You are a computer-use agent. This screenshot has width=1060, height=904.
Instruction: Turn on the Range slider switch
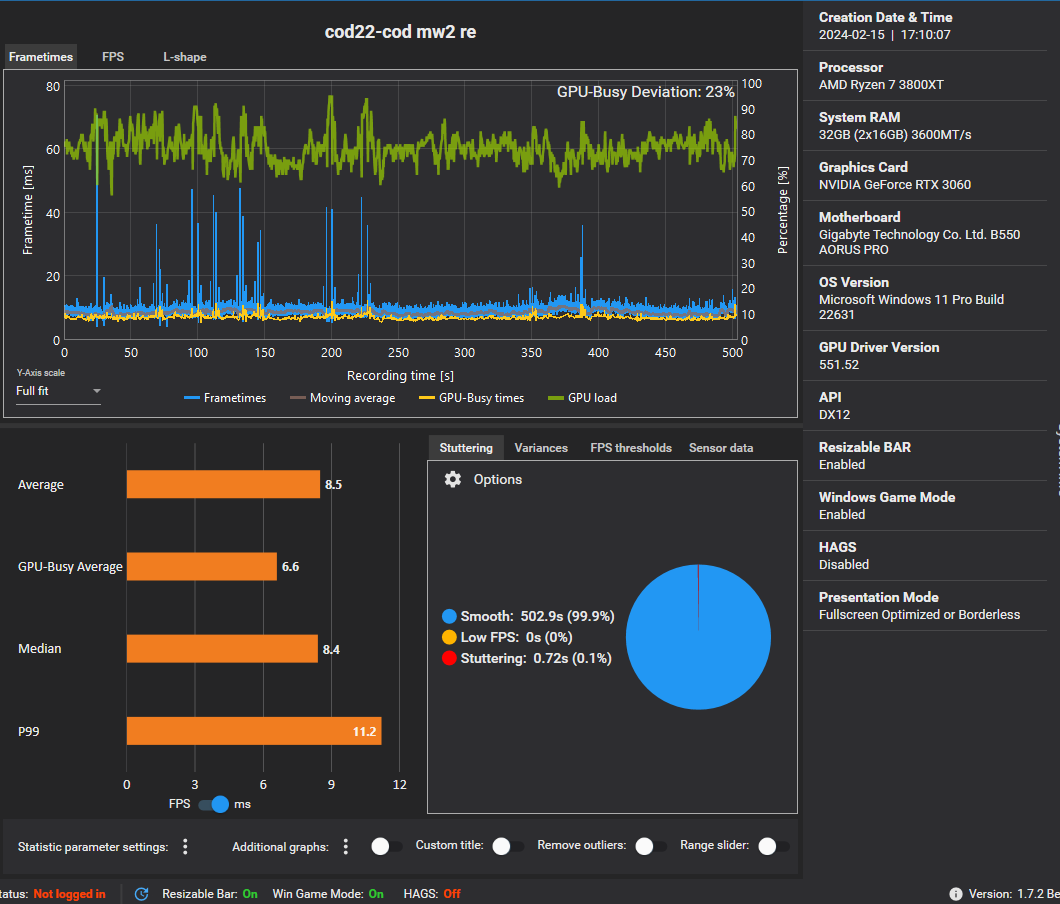pos(774,846)
